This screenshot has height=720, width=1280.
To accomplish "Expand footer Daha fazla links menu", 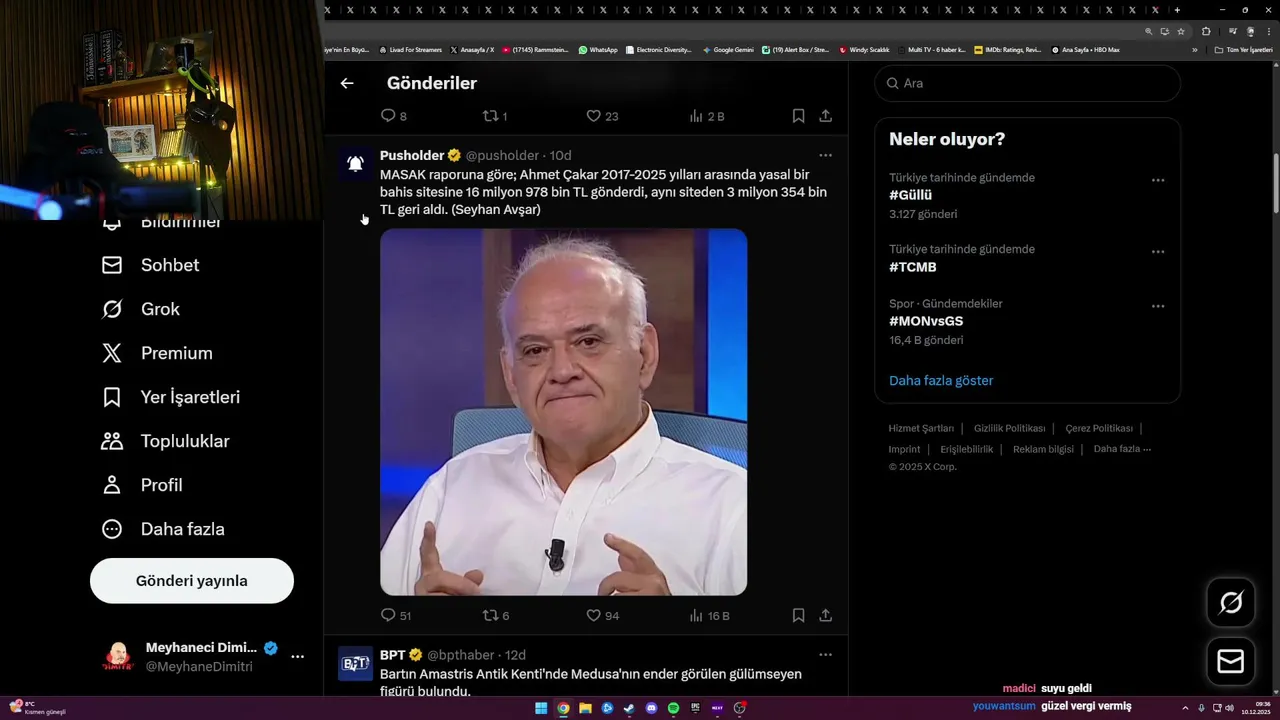I will coord(1122,449).
